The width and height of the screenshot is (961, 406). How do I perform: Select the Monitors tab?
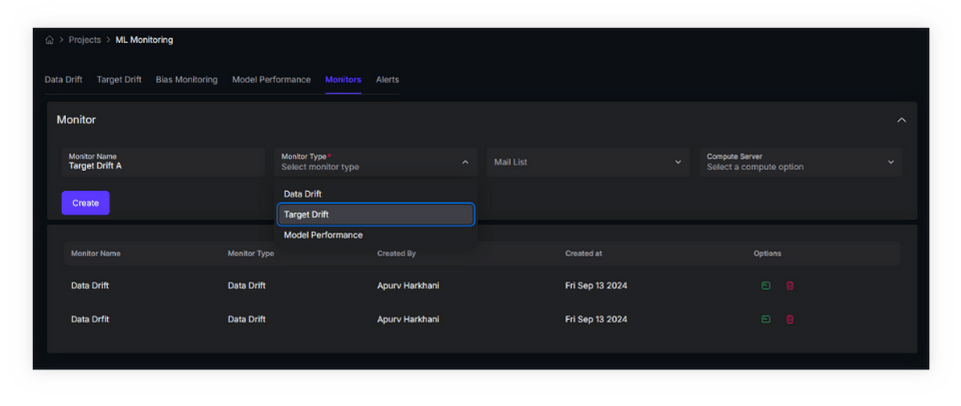tap(343, 80)
